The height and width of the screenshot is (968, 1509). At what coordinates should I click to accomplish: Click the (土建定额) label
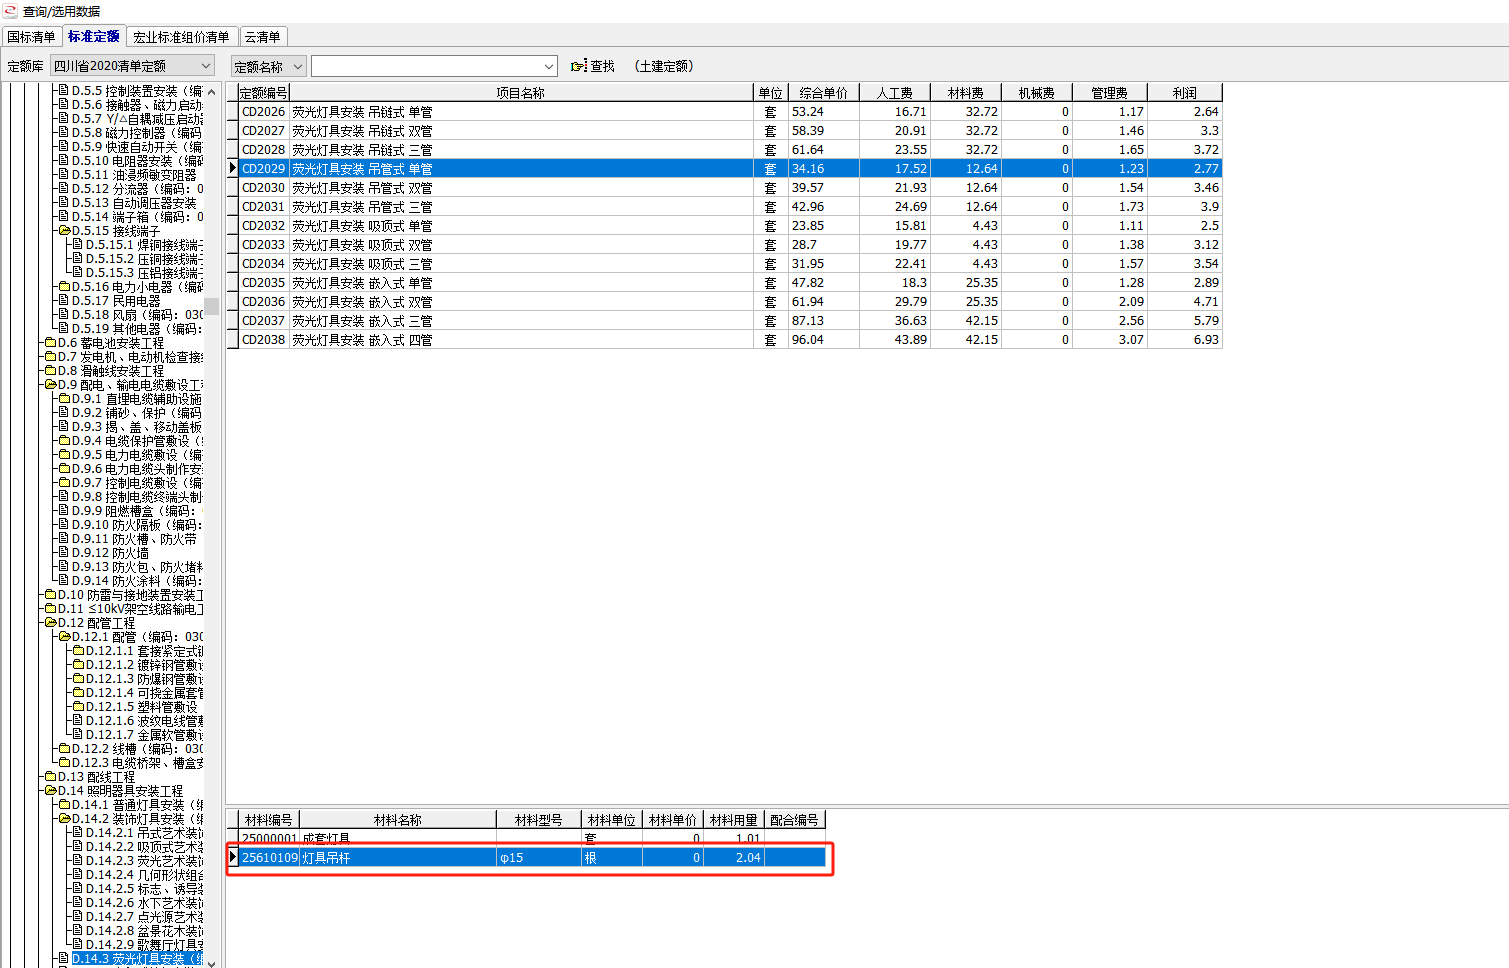pyautogui.click(x=663, y=66)
